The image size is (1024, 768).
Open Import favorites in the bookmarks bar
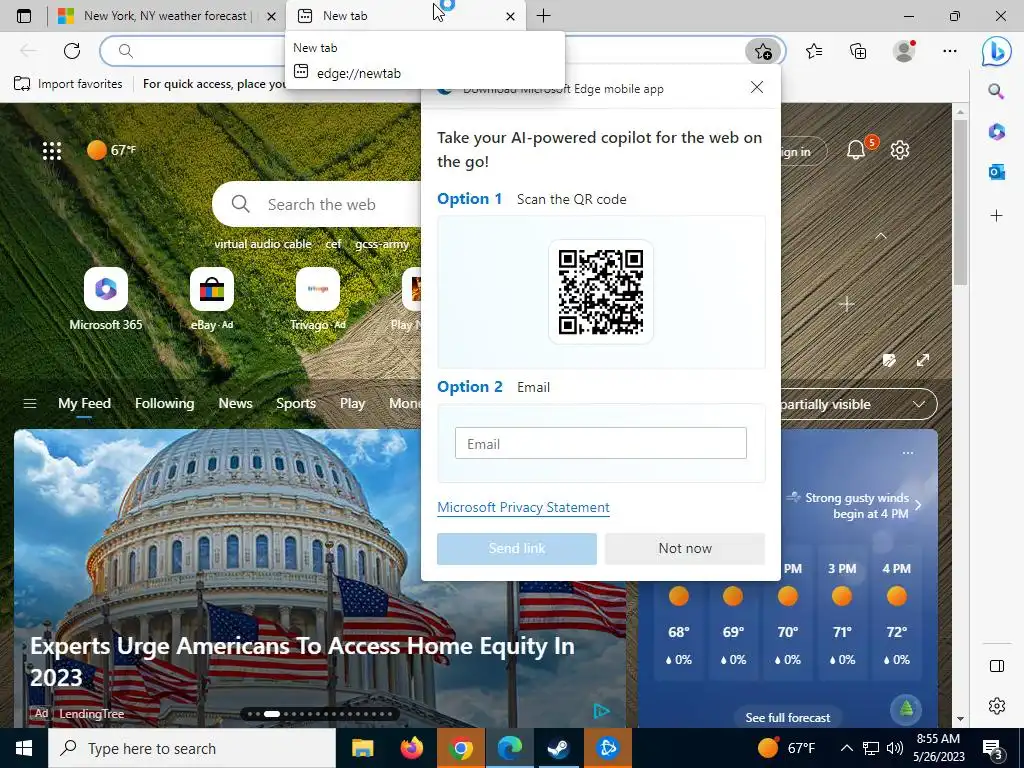[69, 84]
